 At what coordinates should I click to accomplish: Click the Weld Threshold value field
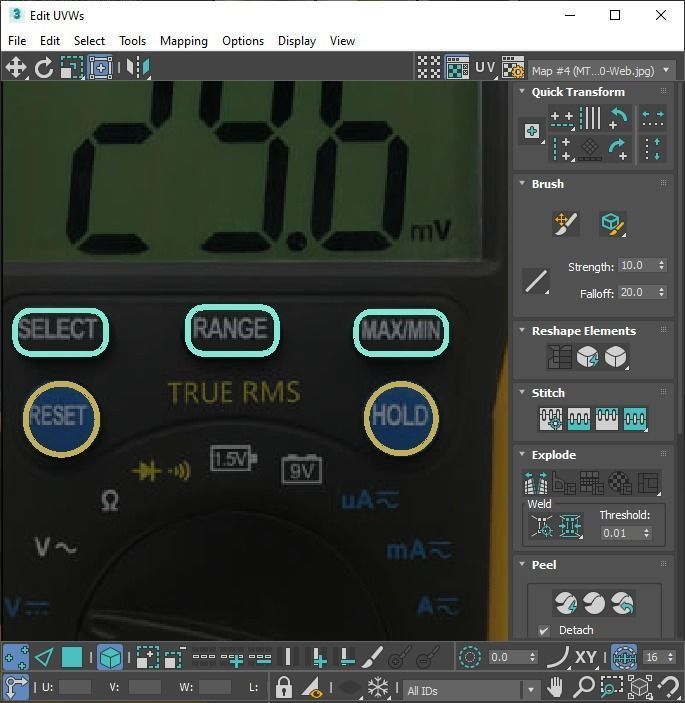[x=621, y=533]
